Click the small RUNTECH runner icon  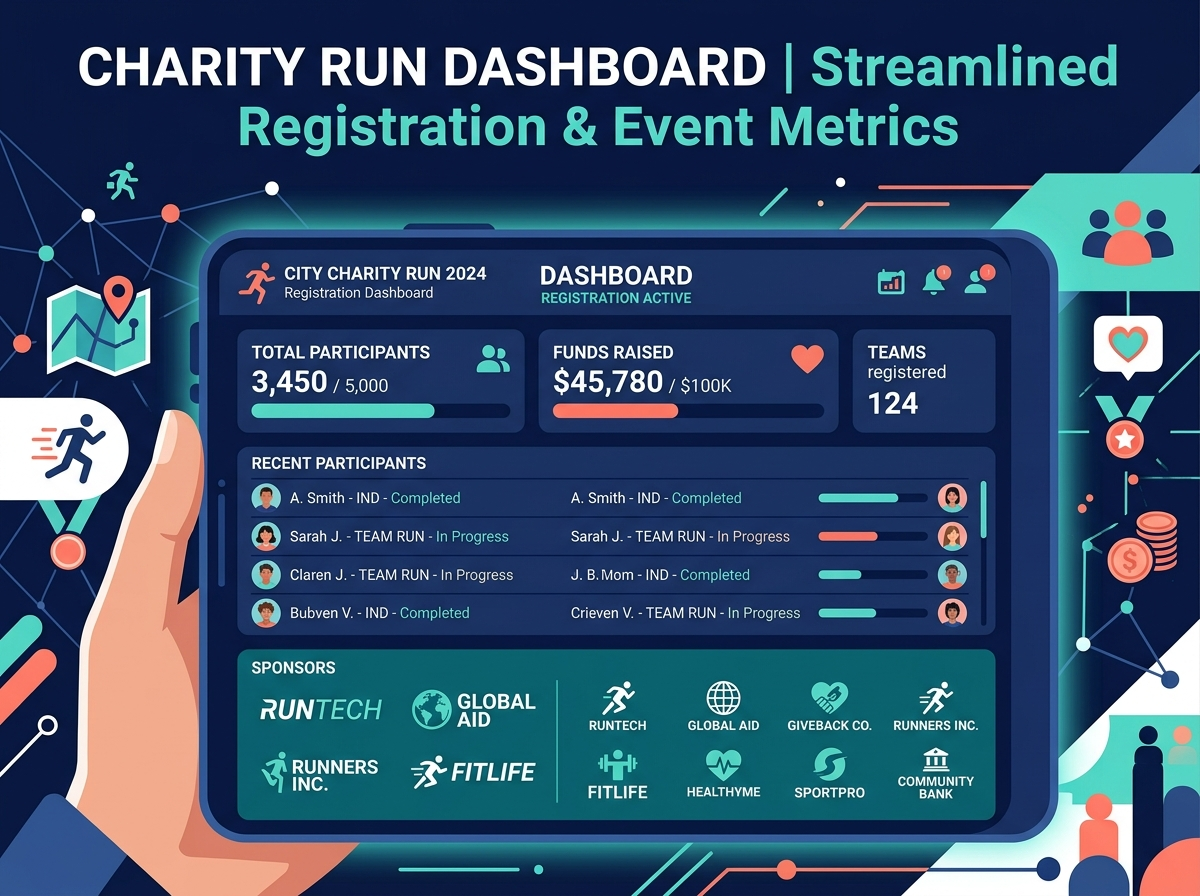[617, 698]
